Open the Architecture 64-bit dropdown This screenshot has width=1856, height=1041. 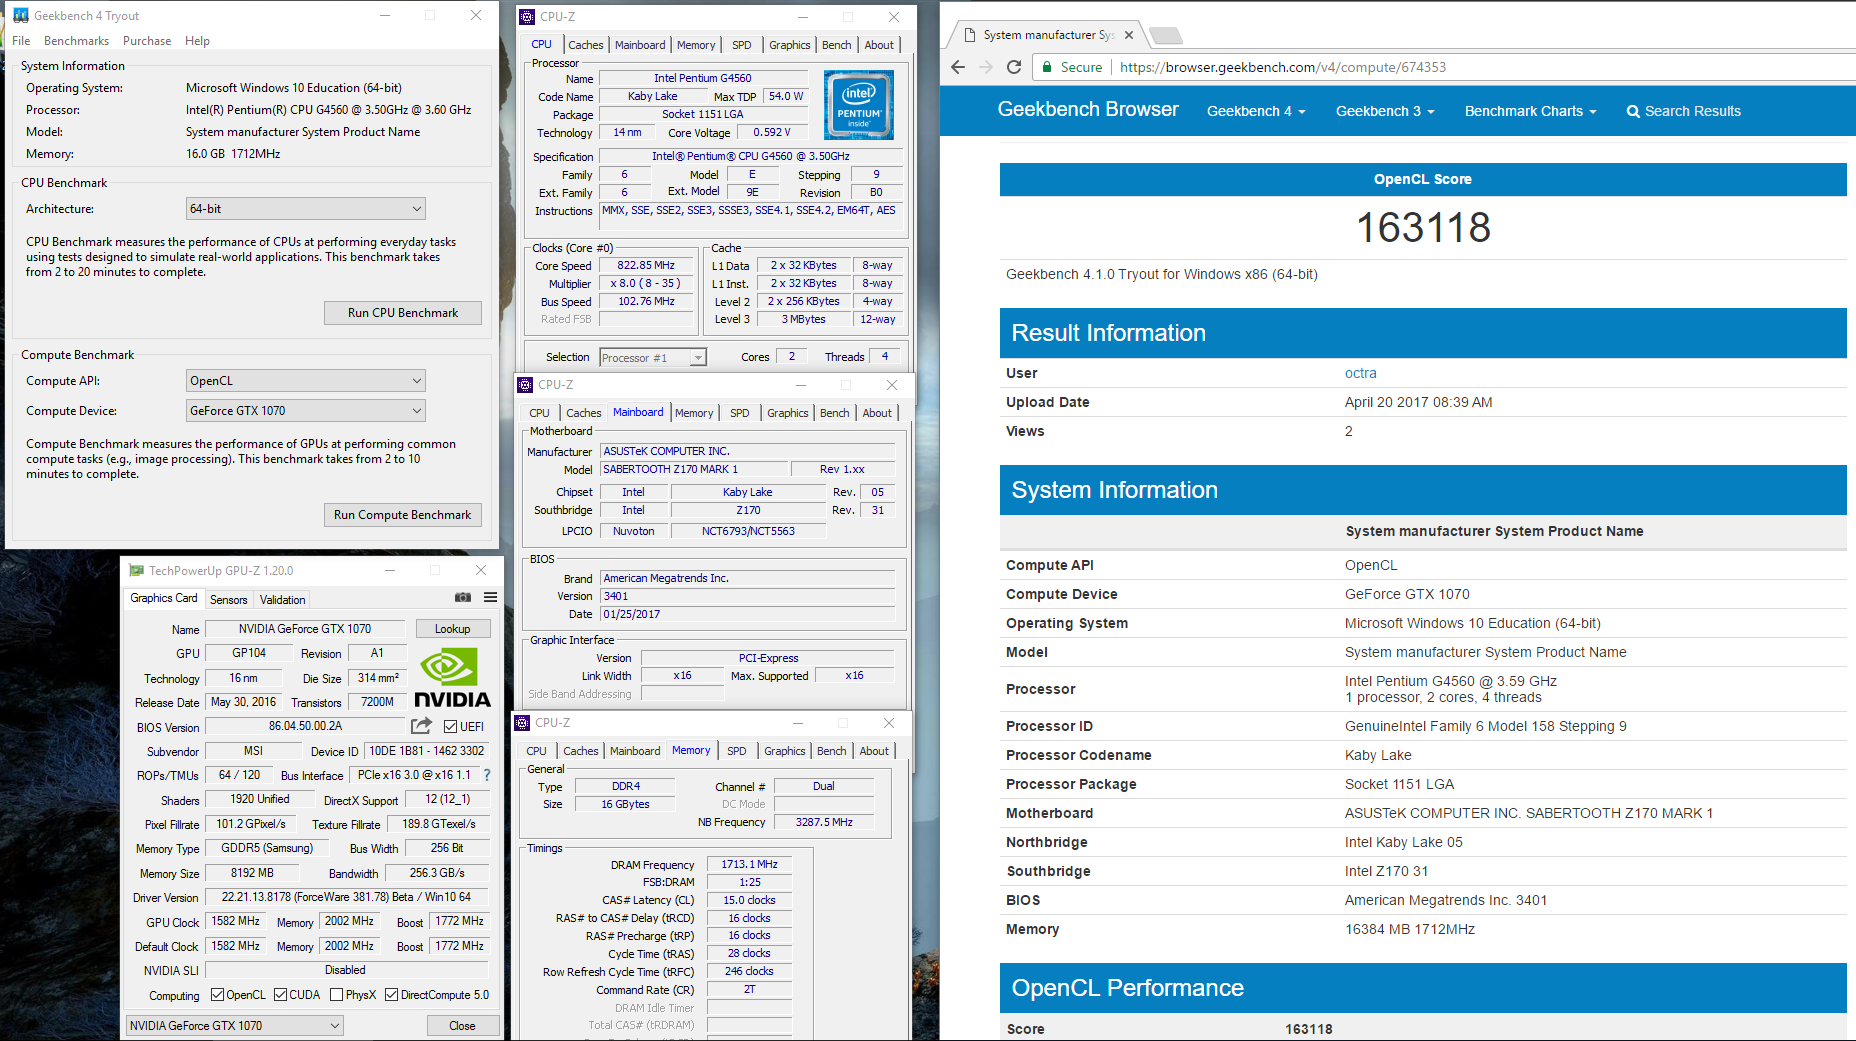pyautogui.click(x=306, y=209)
